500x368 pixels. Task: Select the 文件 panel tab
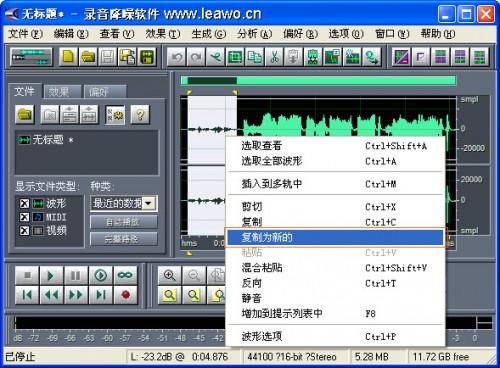pos(25,91)
